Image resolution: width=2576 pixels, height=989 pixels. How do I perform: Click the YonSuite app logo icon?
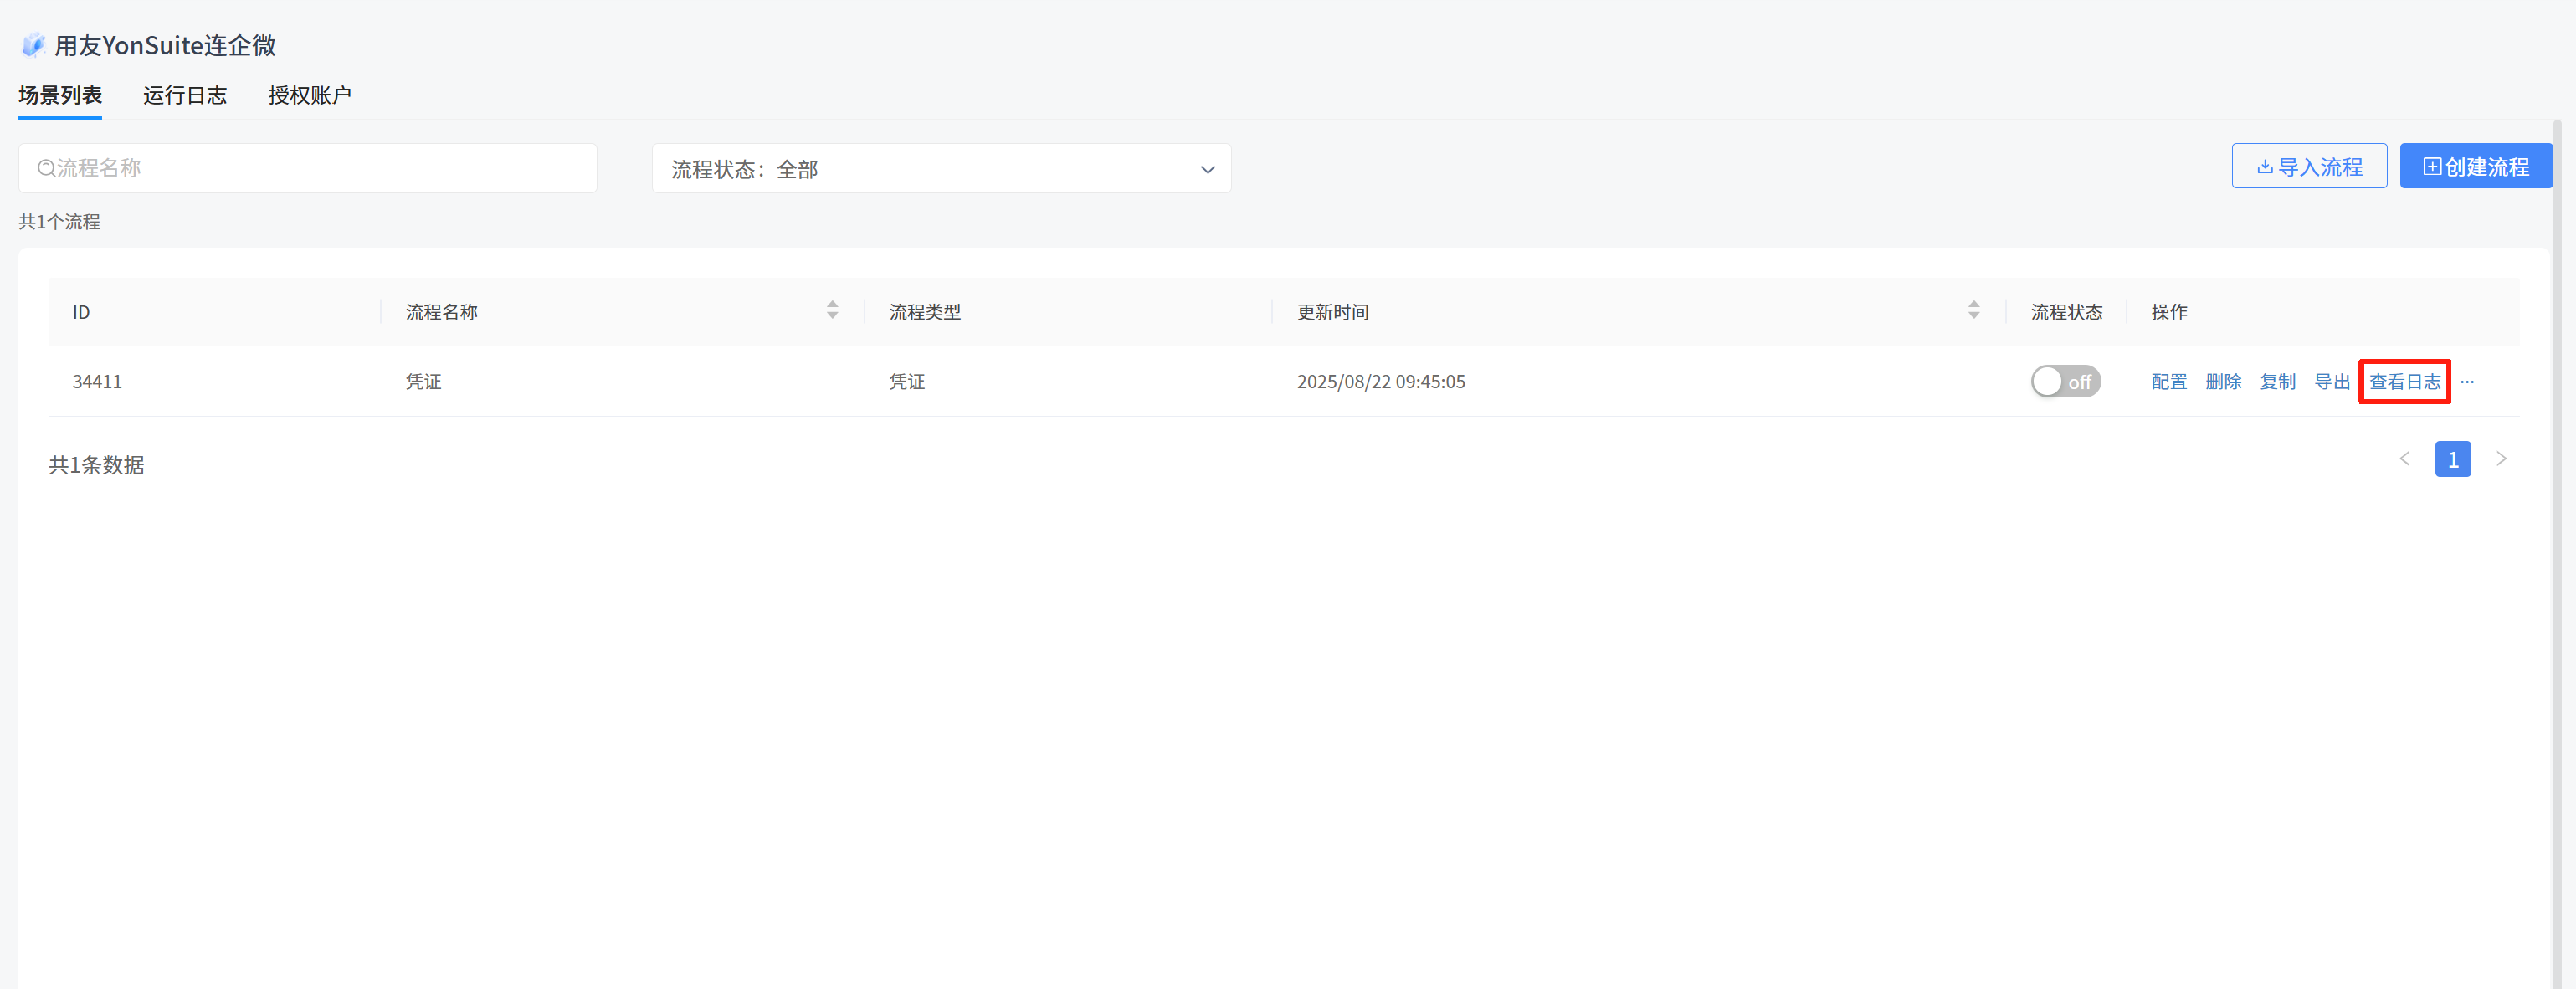coord(33,45)
